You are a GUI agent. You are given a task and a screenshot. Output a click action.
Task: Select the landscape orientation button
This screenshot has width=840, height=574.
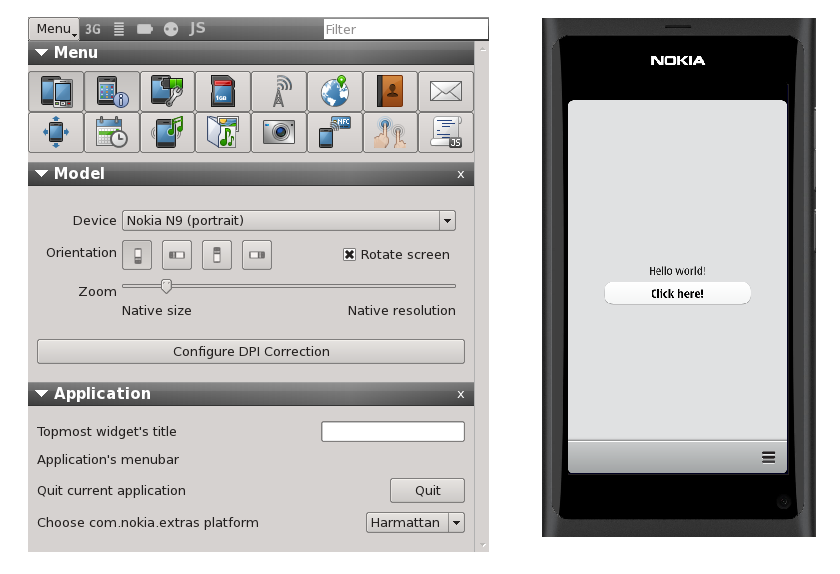coord(177,255)
